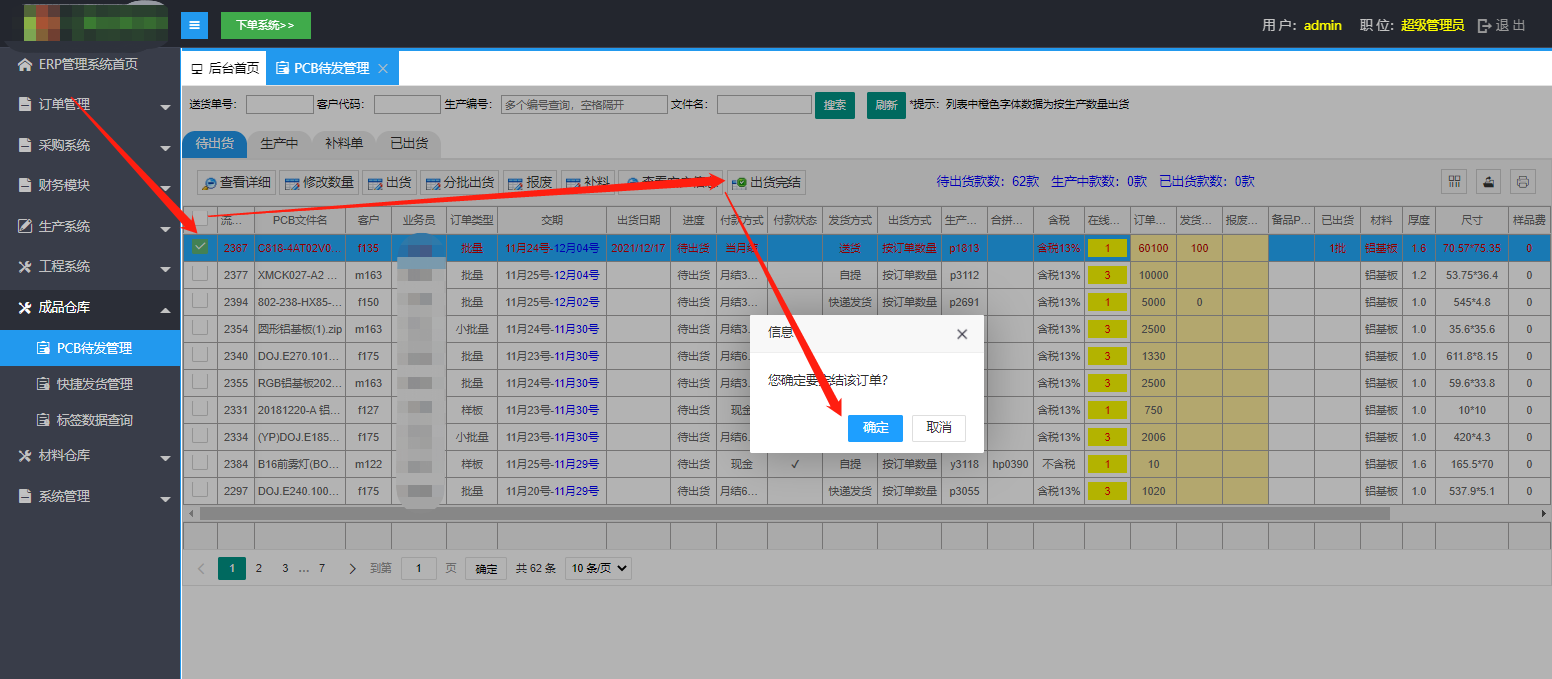The height and width of the screenshot is (679, 1552).
Task: Close the PCB待发管理 tab
Action: click(382, 68)
